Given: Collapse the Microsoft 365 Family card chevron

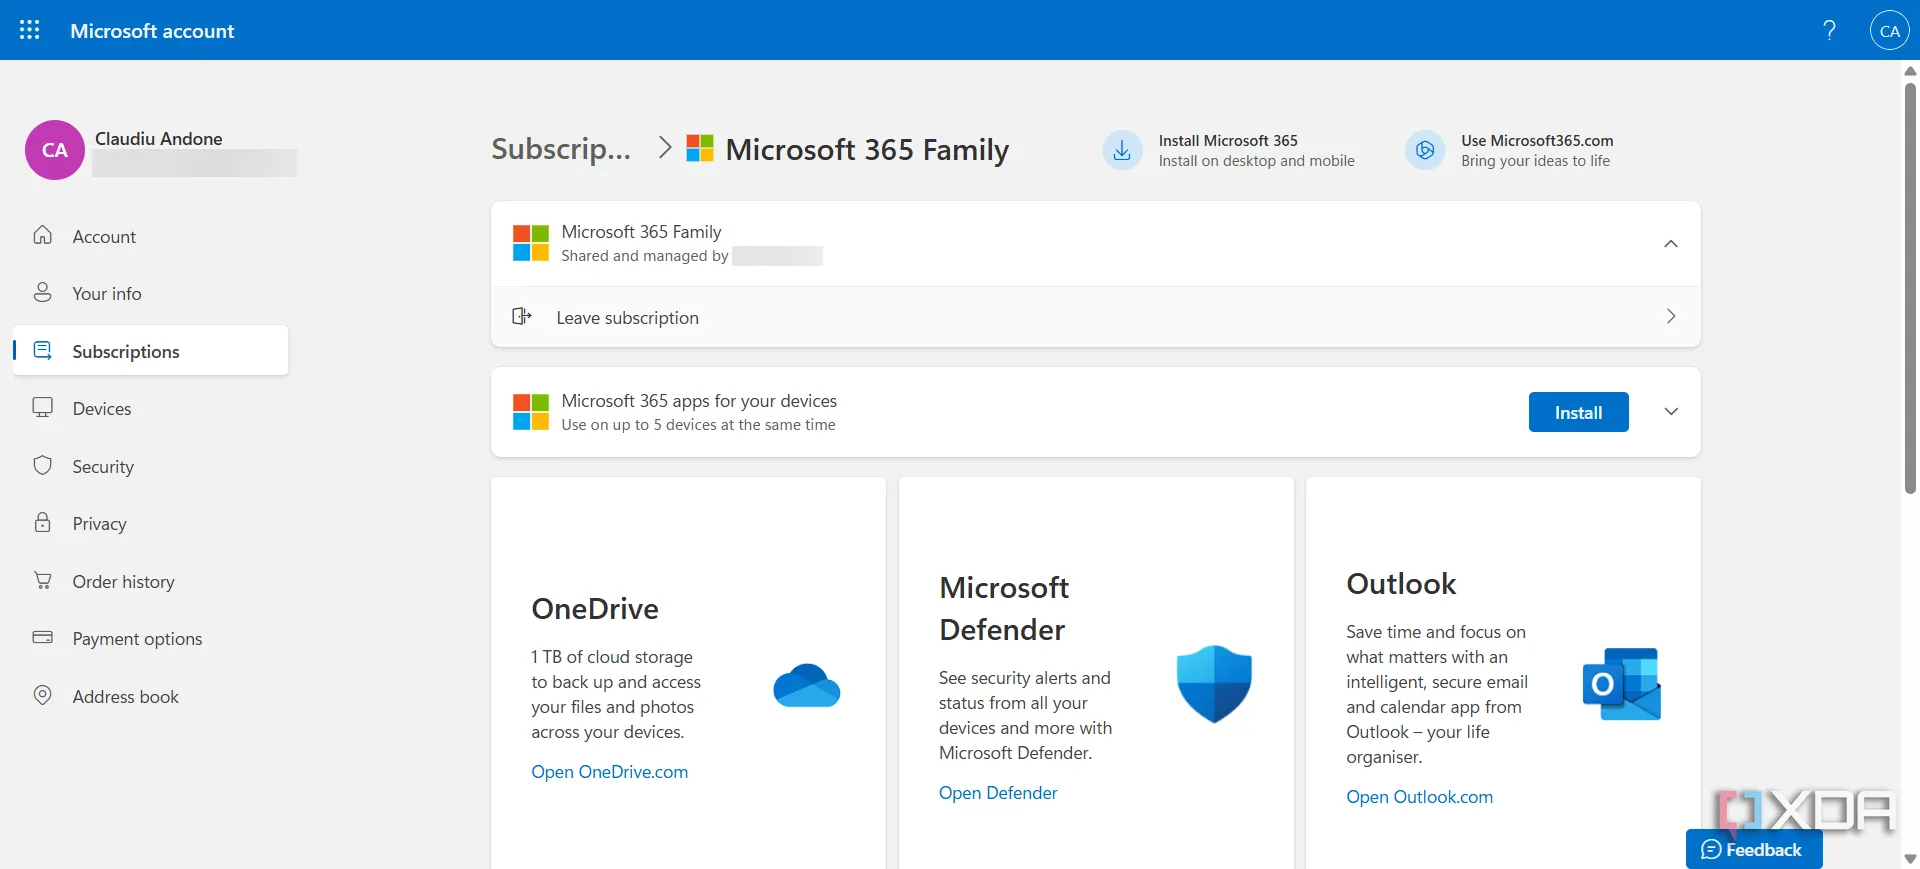Looking at the screenshot, I should coord(1670,244).
